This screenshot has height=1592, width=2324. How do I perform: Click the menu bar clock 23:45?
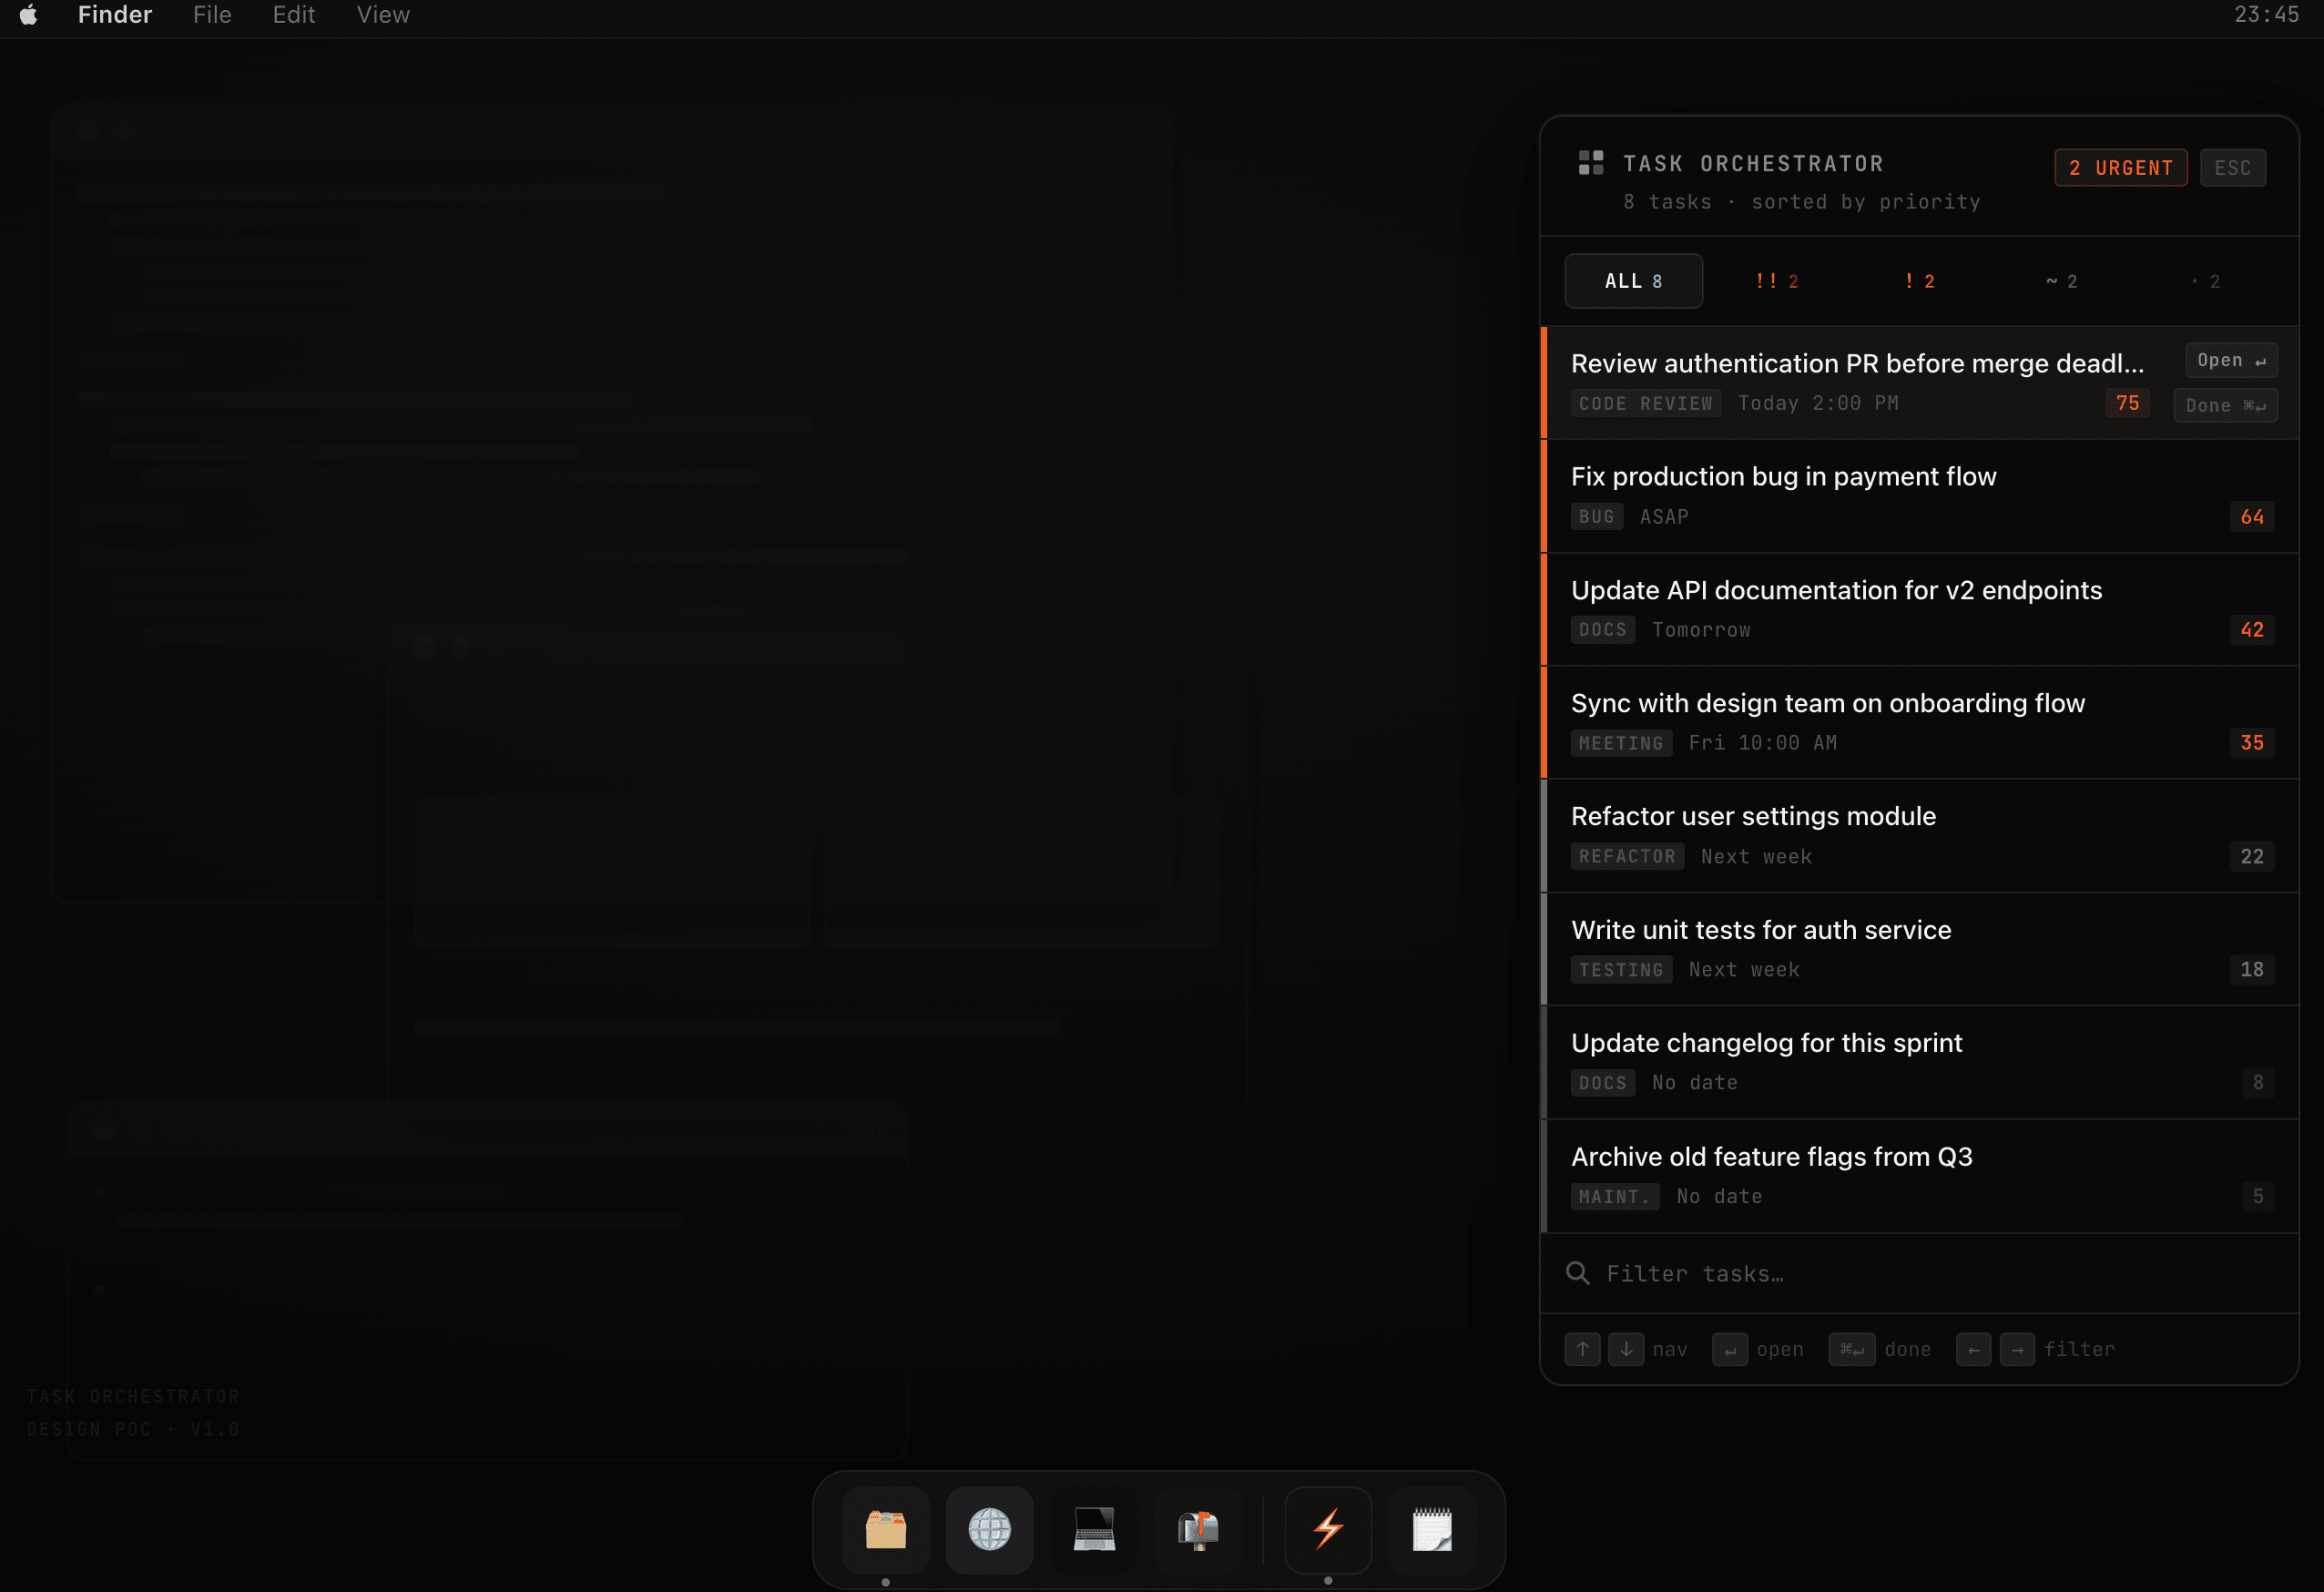click(x=2266, y=15)
